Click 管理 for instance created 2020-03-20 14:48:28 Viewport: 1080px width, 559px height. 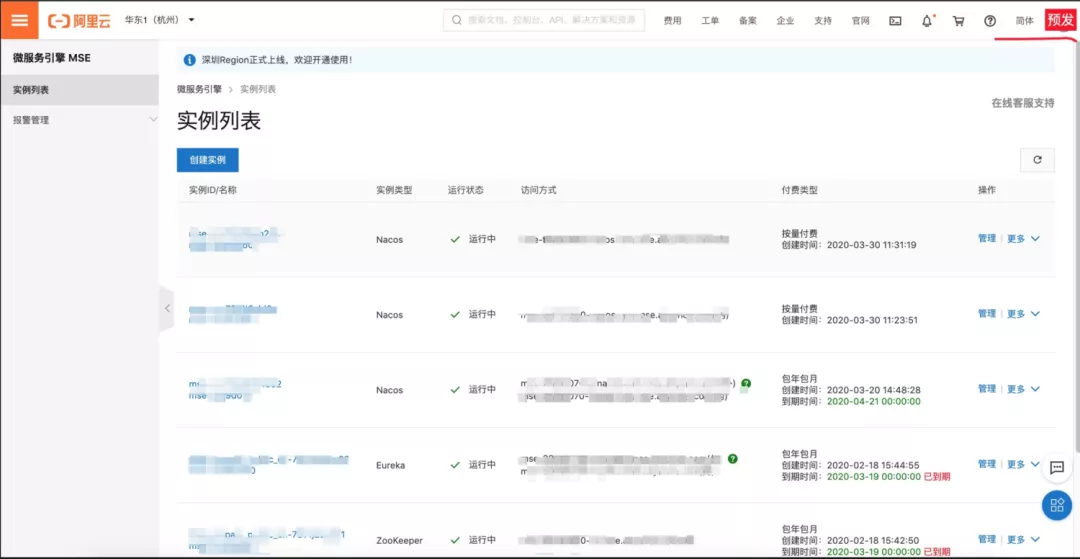coord(987,388)
